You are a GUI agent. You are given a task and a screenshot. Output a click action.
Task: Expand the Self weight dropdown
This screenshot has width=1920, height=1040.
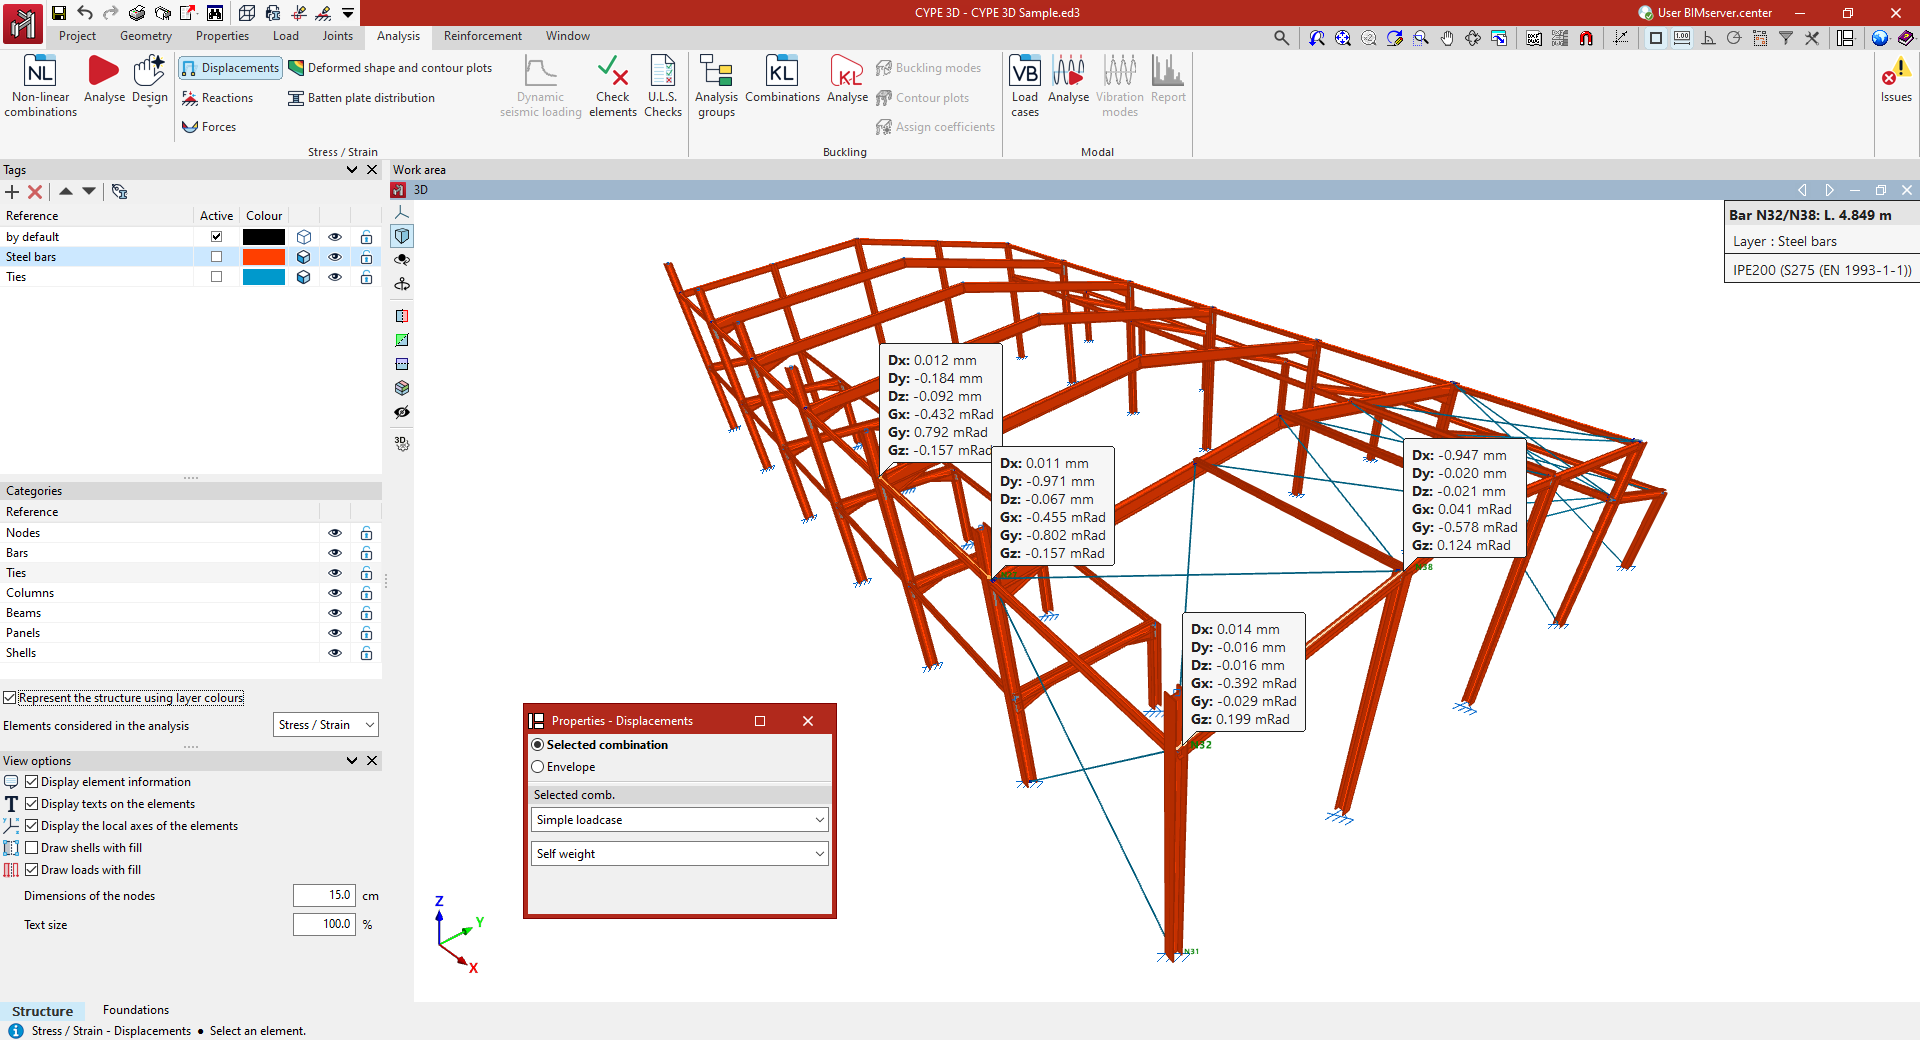(x=679, y=854)
